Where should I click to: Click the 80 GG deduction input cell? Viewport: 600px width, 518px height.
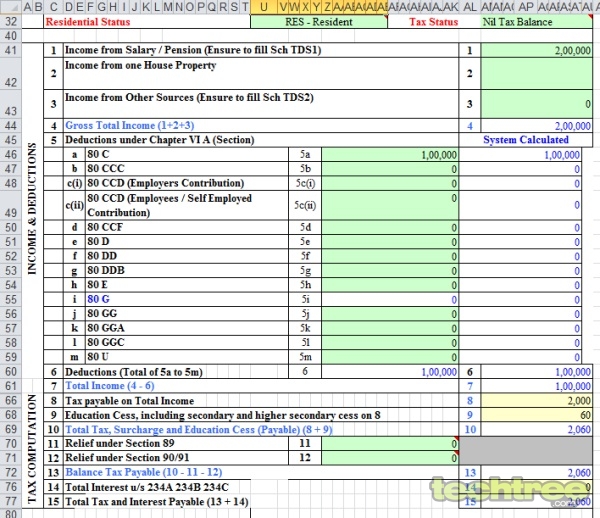(390, 314)
